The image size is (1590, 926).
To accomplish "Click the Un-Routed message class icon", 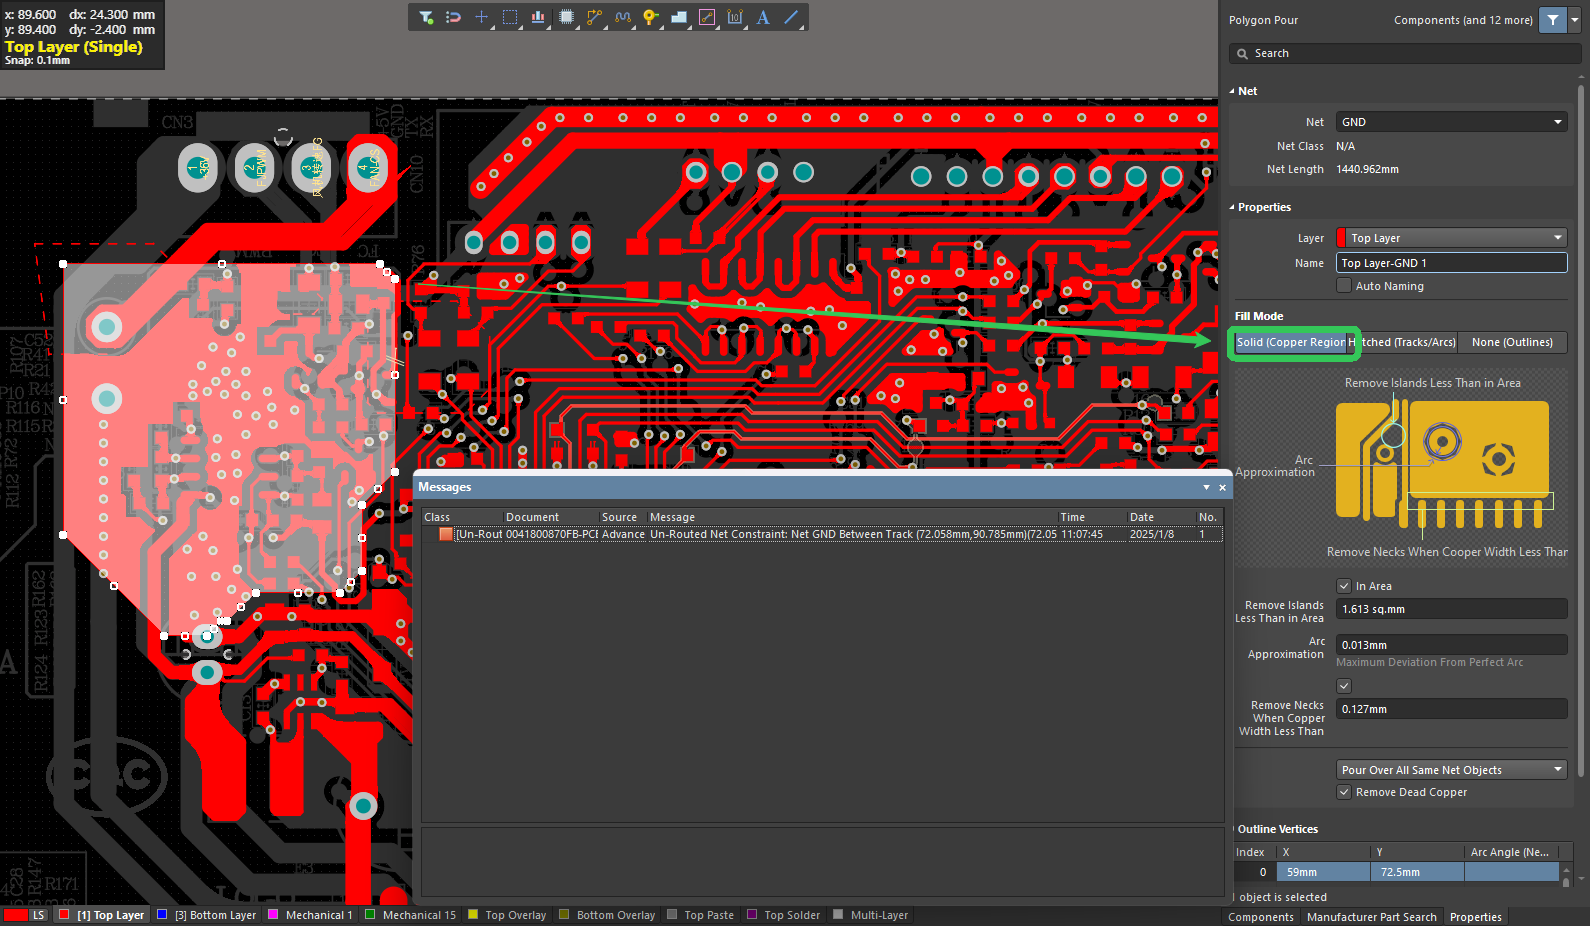I will click(446, 534).
